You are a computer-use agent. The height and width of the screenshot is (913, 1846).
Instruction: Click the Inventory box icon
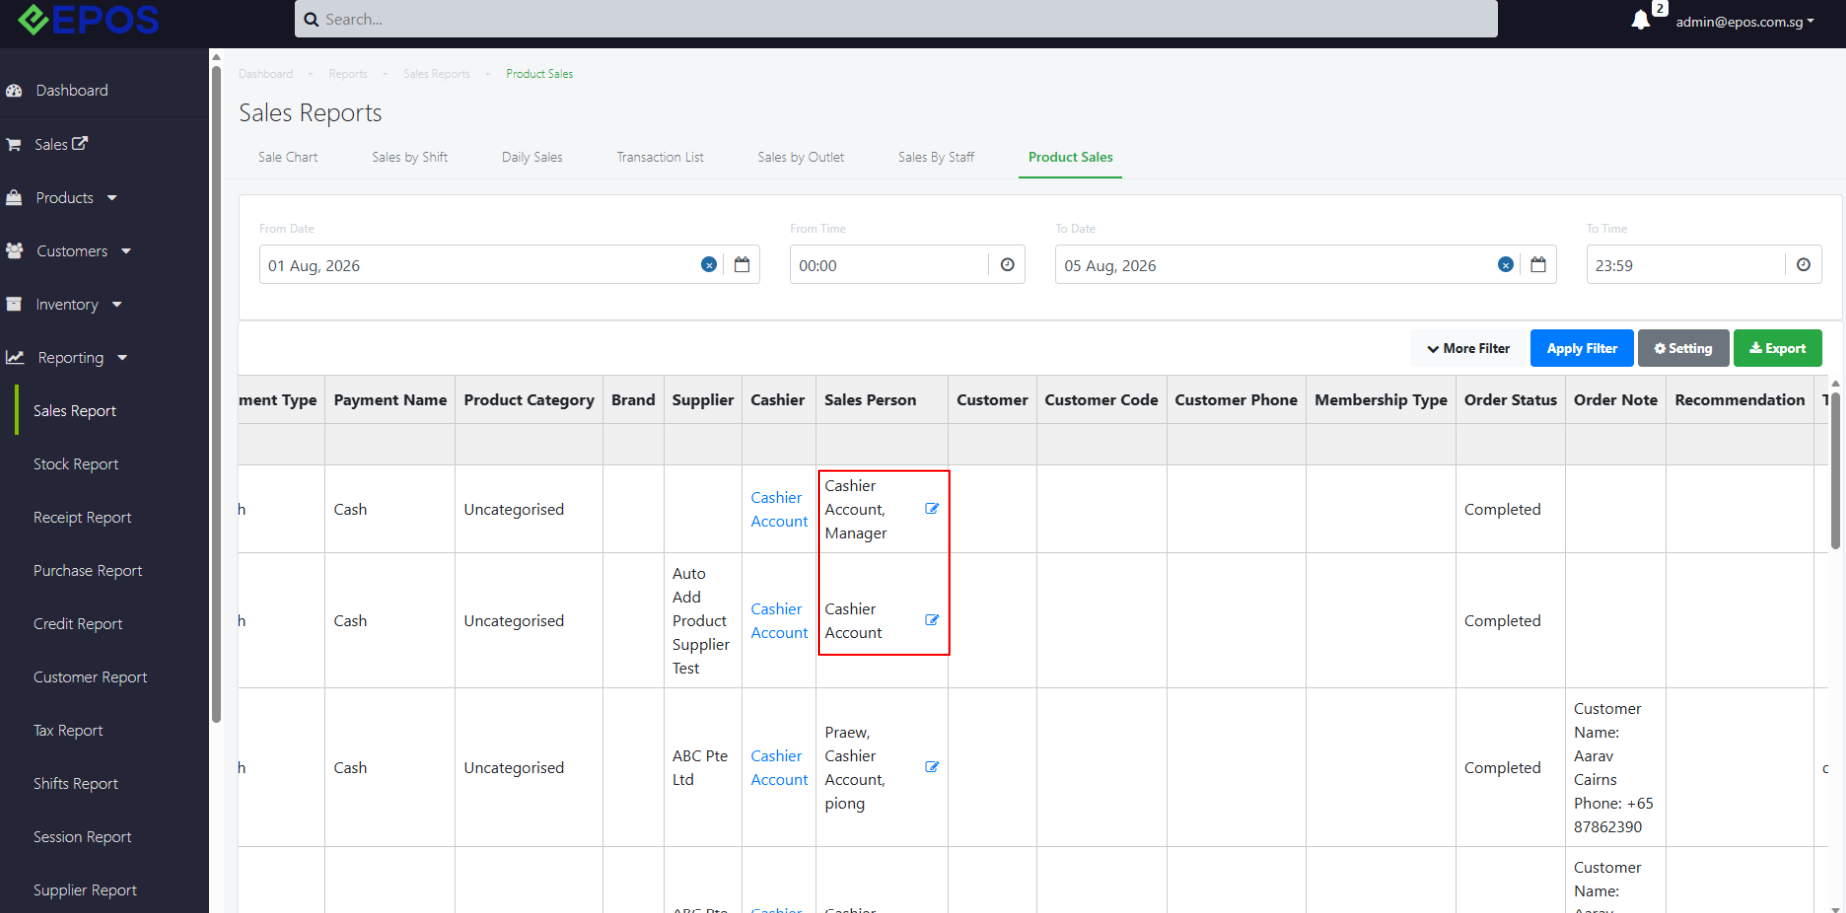pos(14,304)
